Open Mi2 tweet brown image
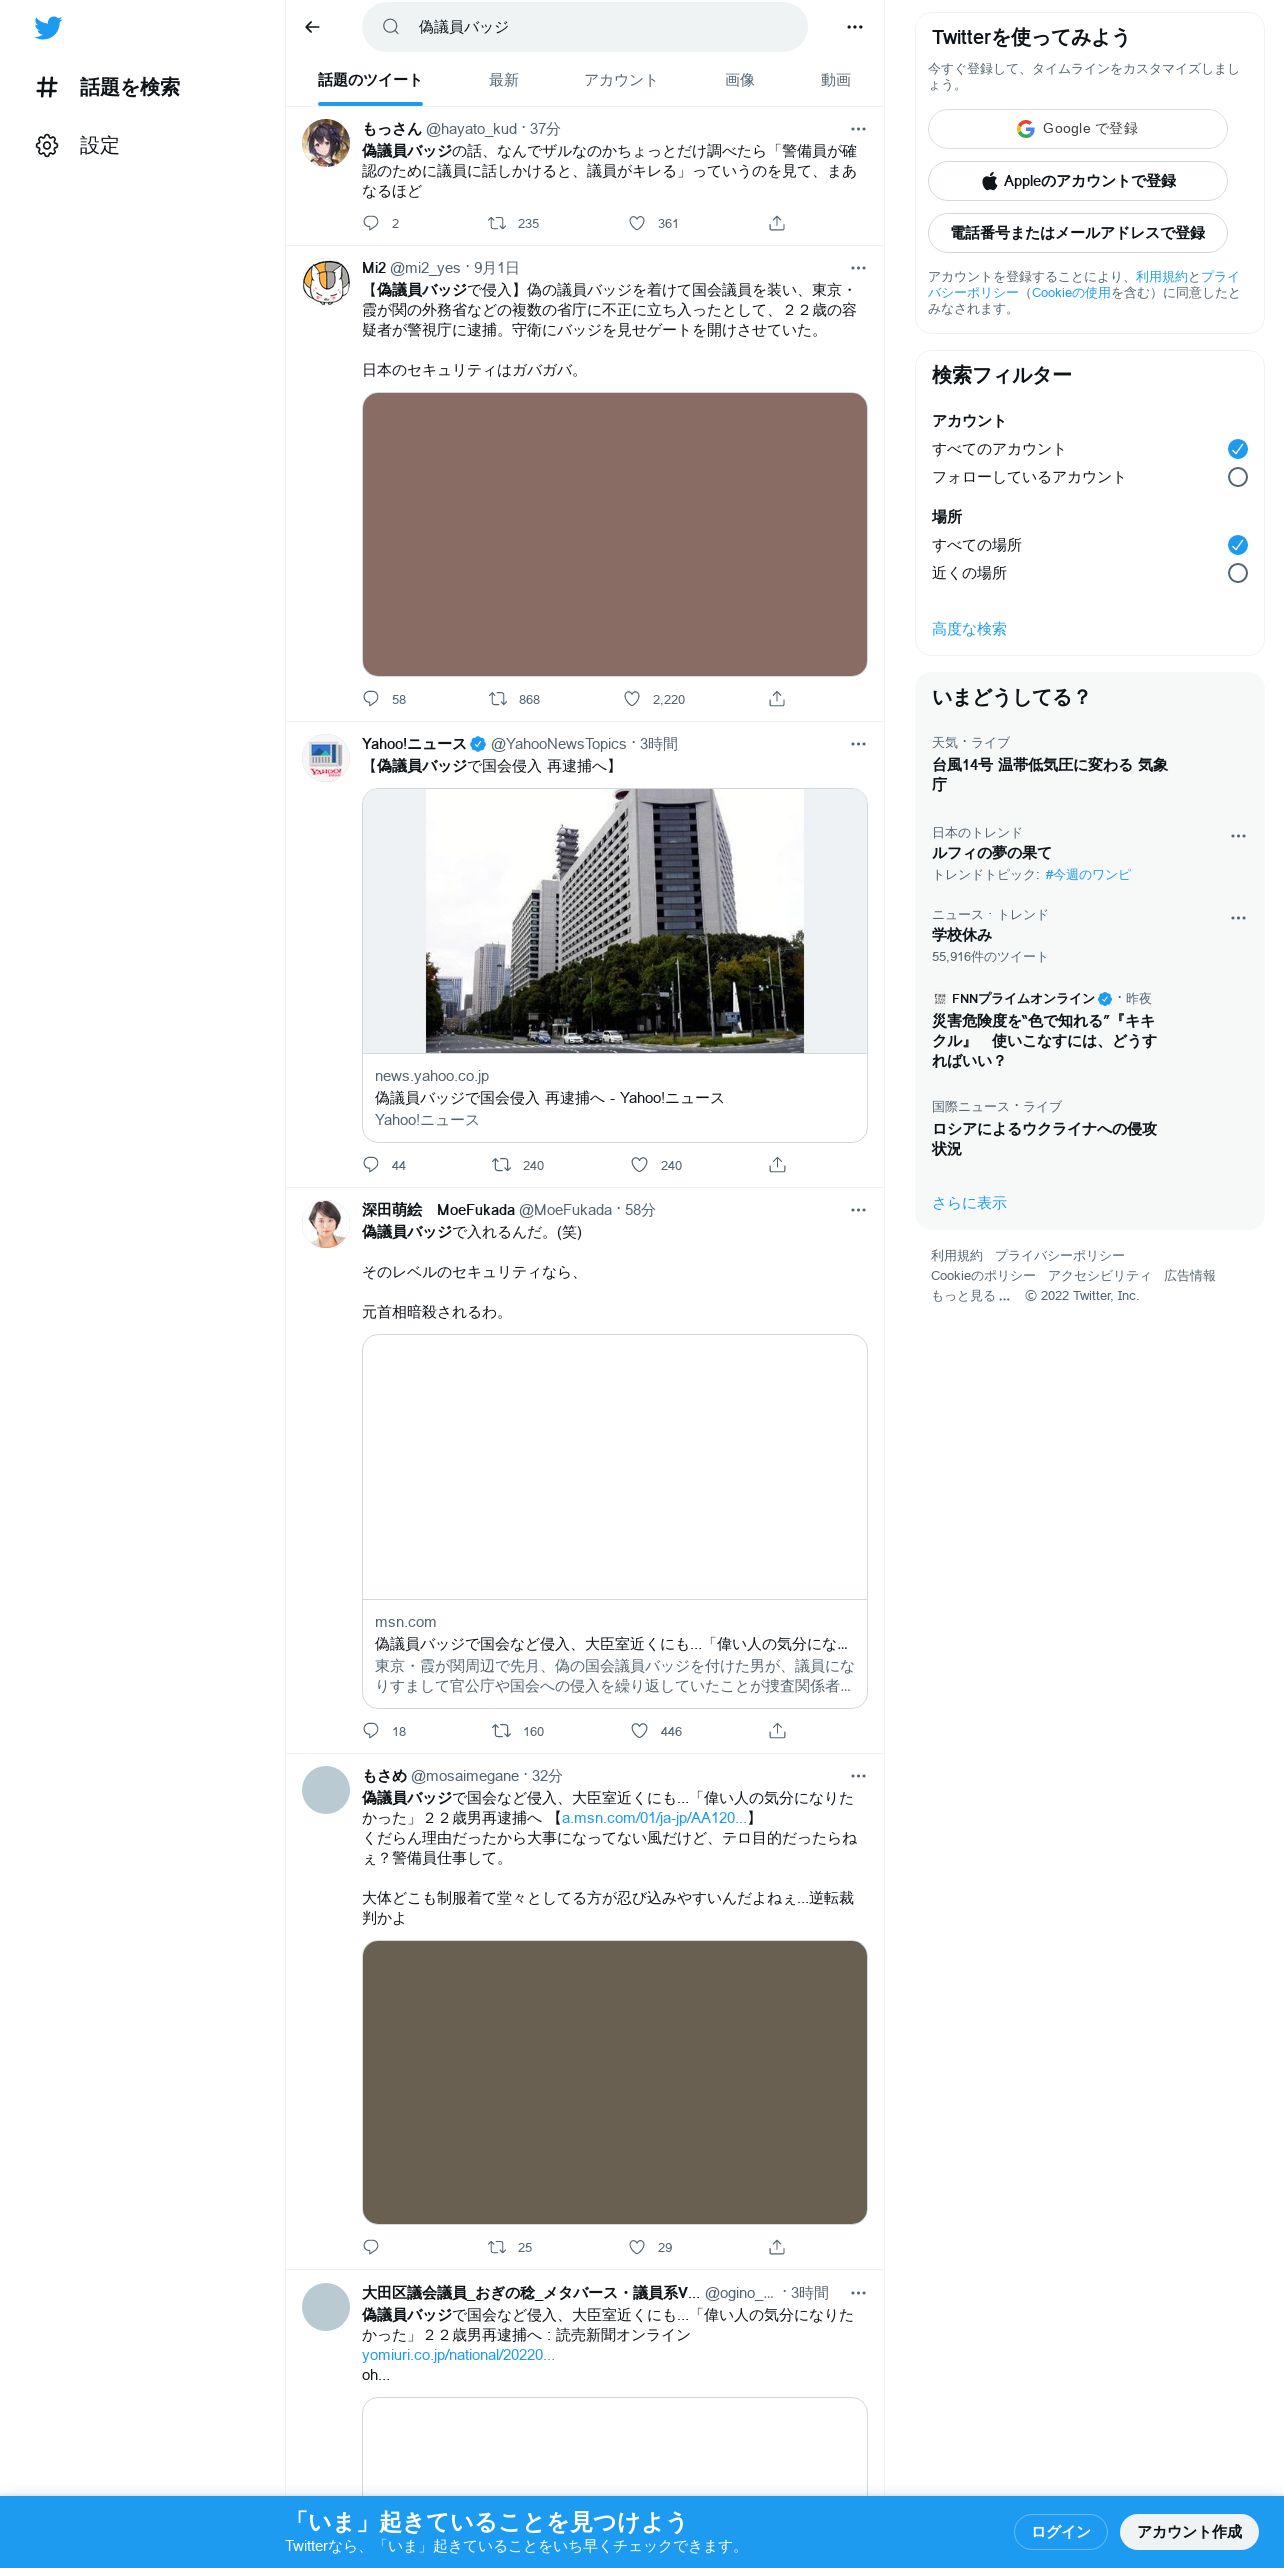 point(614,534)
